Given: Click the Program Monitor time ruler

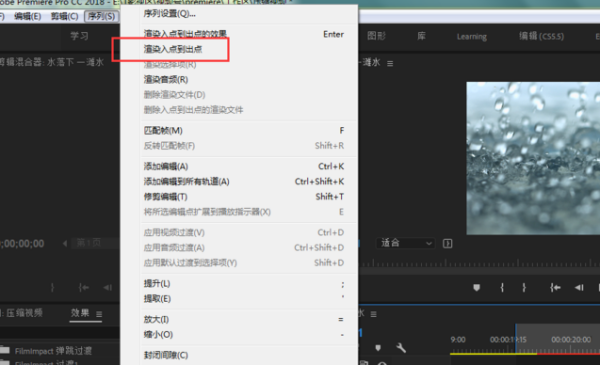Looking at the screenshot, I should tap(480, 263).
